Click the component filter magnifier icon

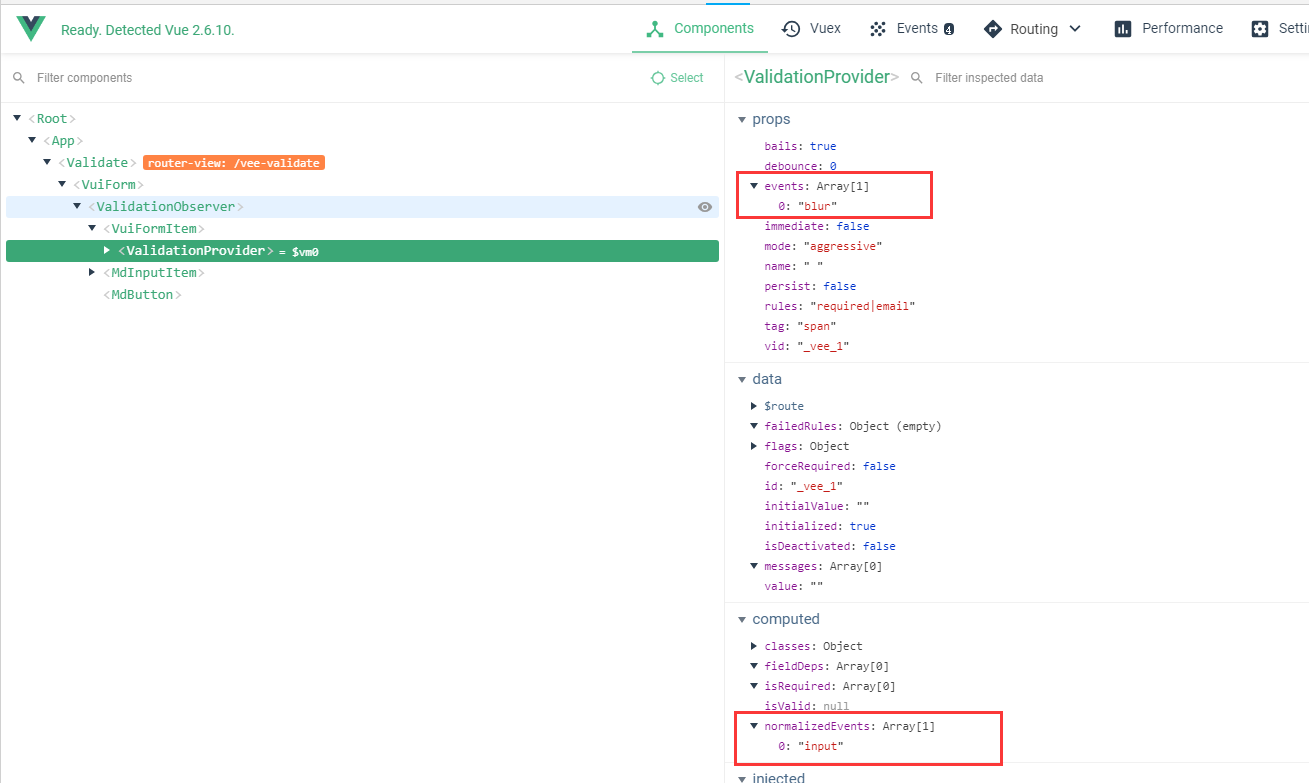pos(18,77)
